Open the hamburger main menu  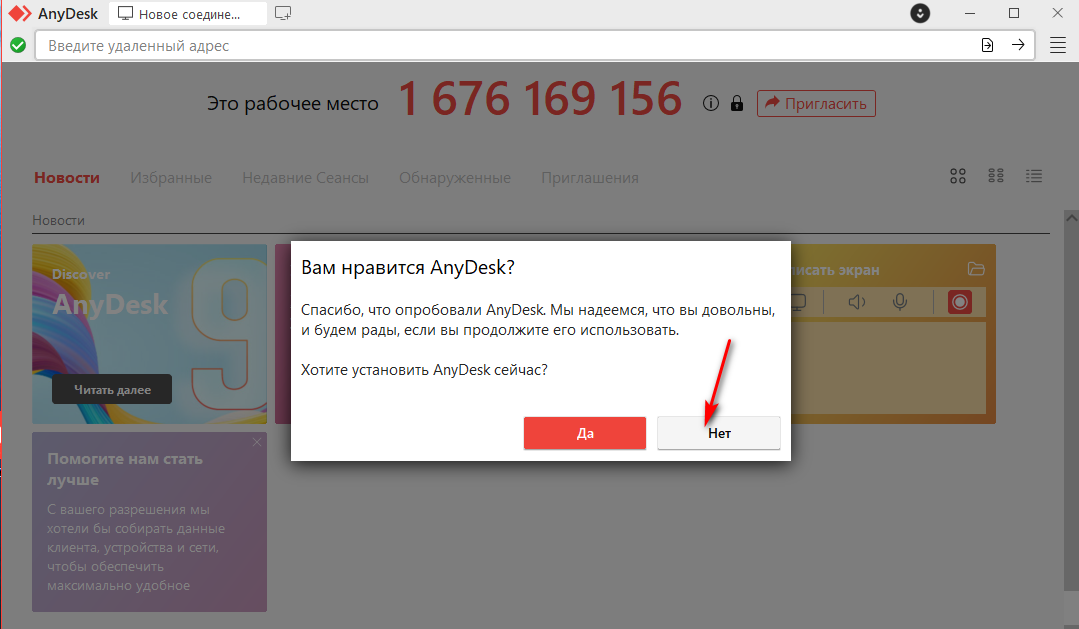1058,45
